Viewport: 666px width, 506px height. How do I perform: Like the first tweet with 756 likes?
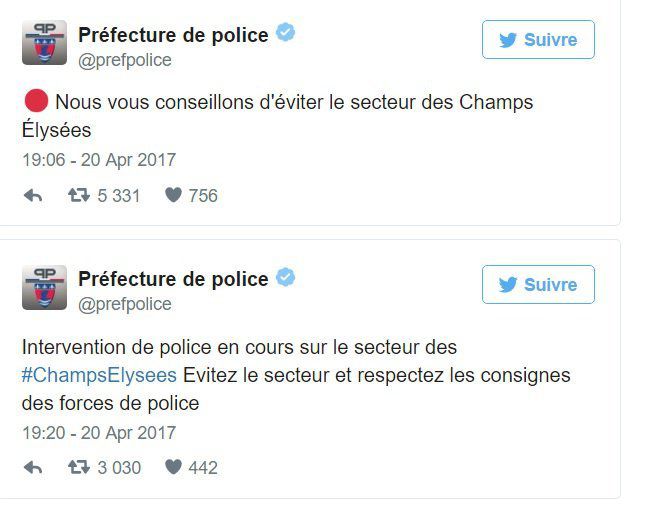point(173,195)
